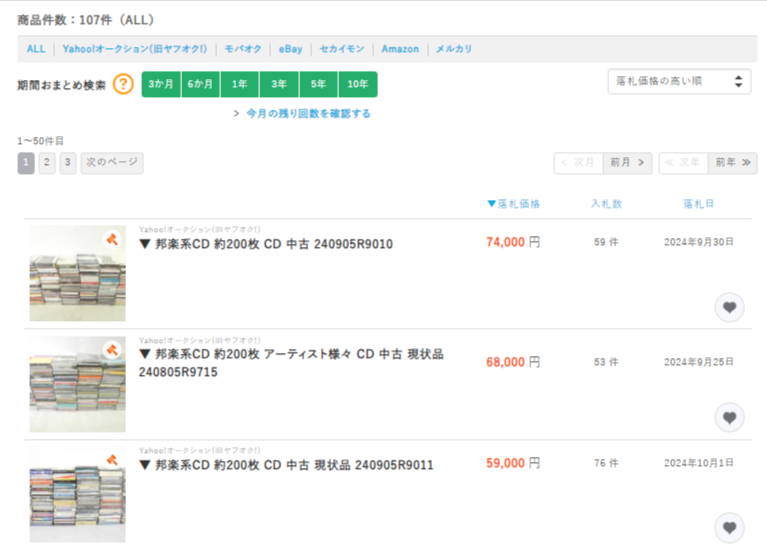Click auction hammer badge on first thumbnail
The width and height of the screenshot is (767, 544).
[112, 239]
